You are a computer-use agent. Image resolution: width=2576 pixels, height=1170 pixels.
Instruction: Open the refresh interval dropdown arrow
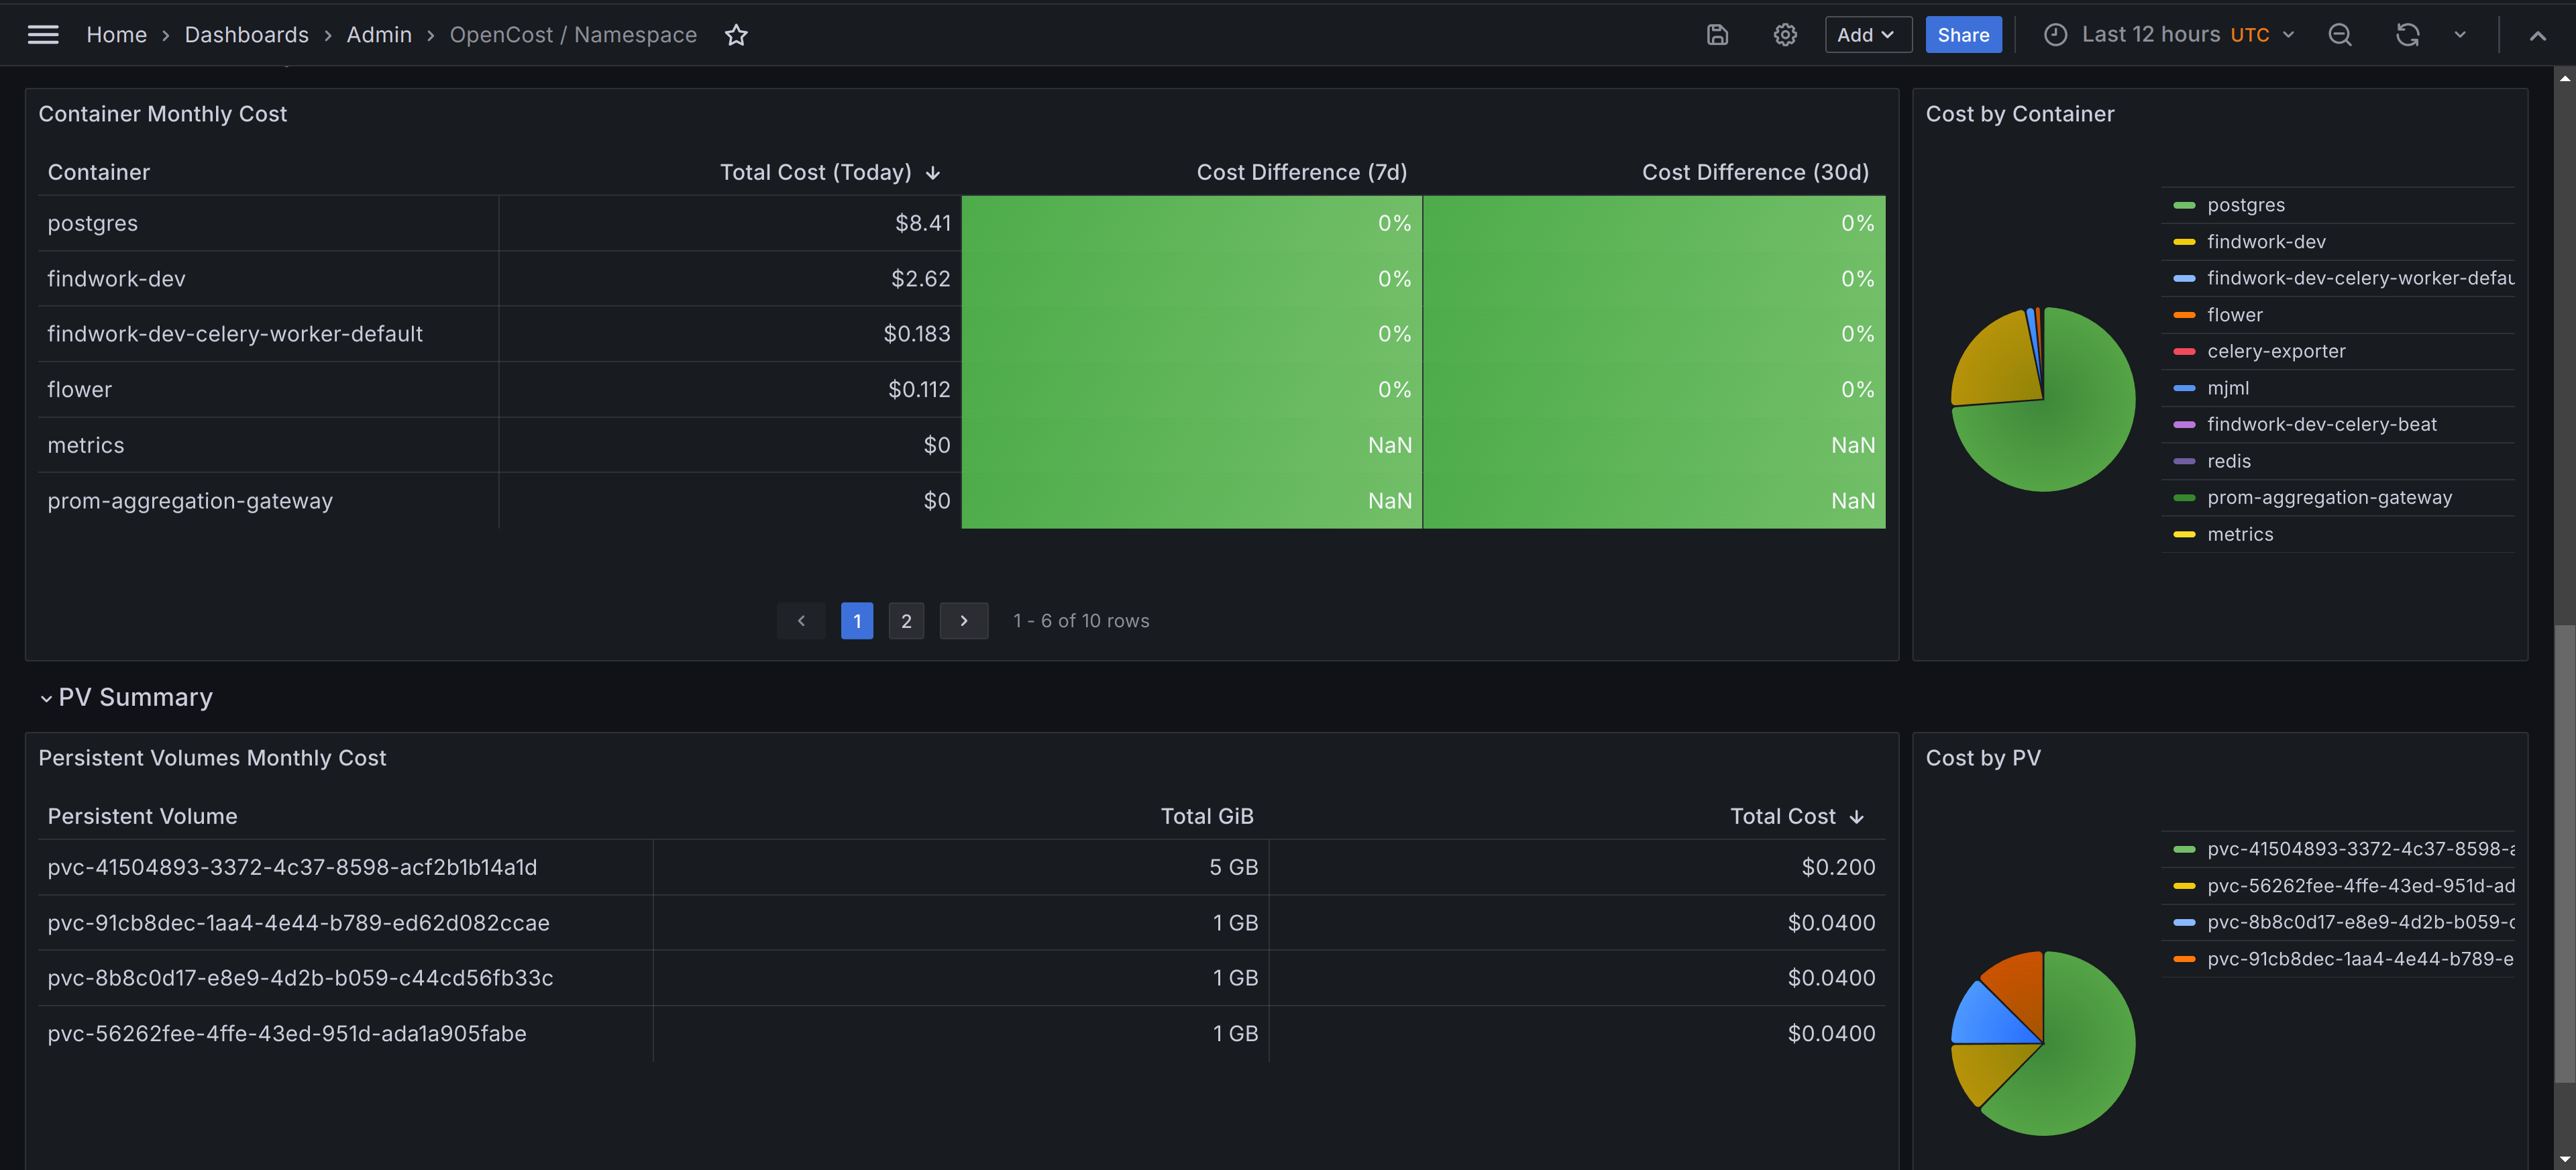pyautogui.click(x=2460, y=35)
